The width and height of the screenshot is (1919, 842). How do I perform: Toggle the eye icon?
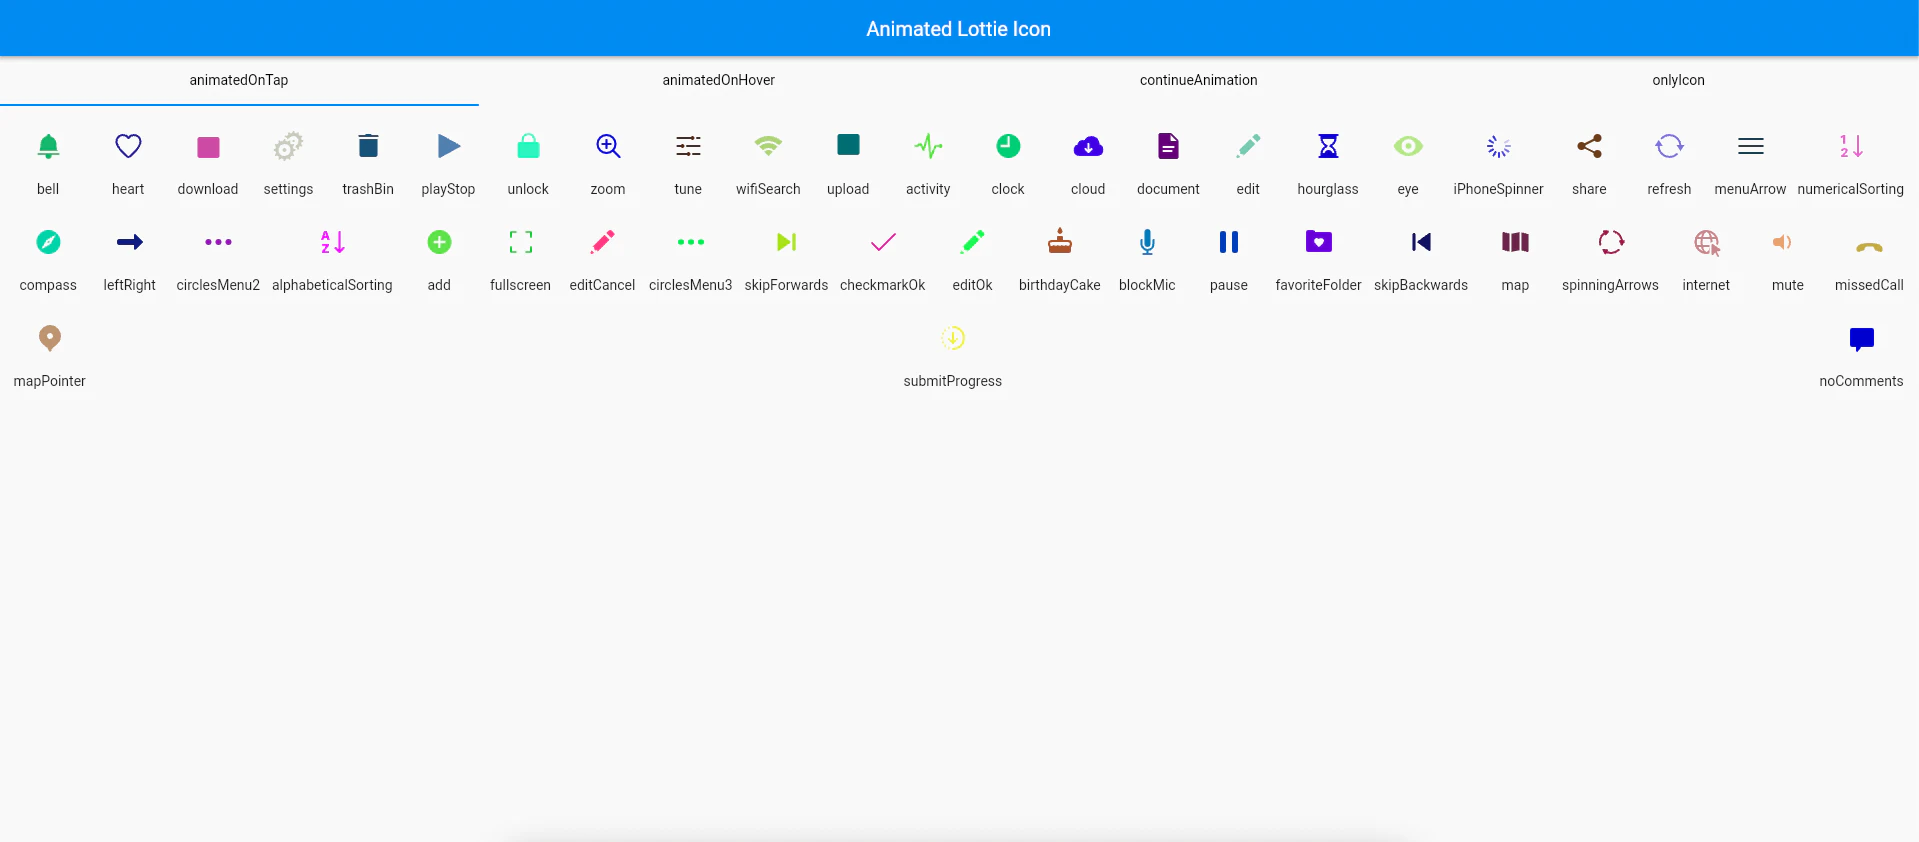point(1408,146)
